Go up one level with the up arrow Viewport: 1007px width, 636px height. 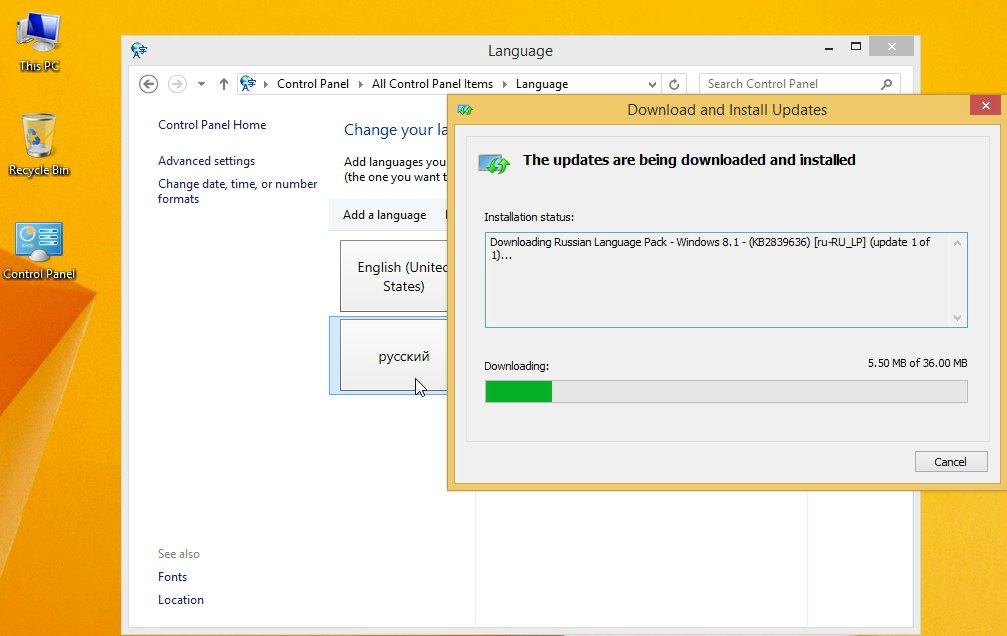223,84
